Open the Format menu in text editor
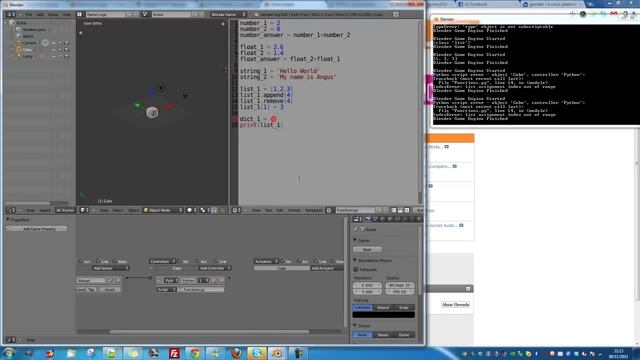The height and width of the screenshot is (360, 640). [294, 210]
